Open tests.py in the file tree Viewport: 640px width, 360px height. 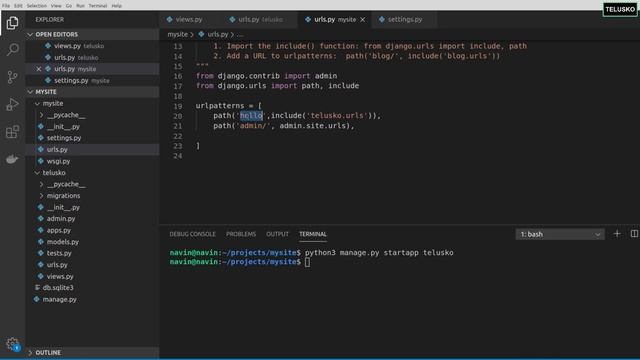click(x=59, y=253)
